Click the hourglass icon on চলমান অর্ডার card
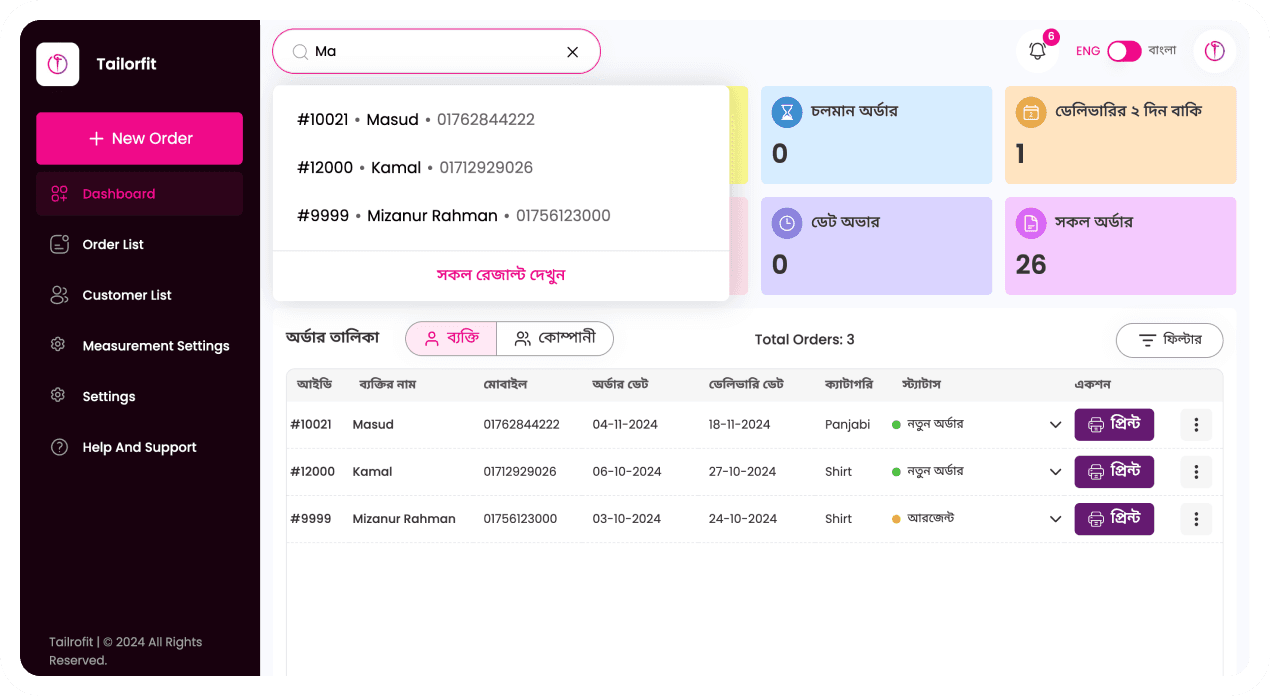Image resolution: width=1270 pixels, height=696 pixels. pyautogui.click(x=787, y=112)
